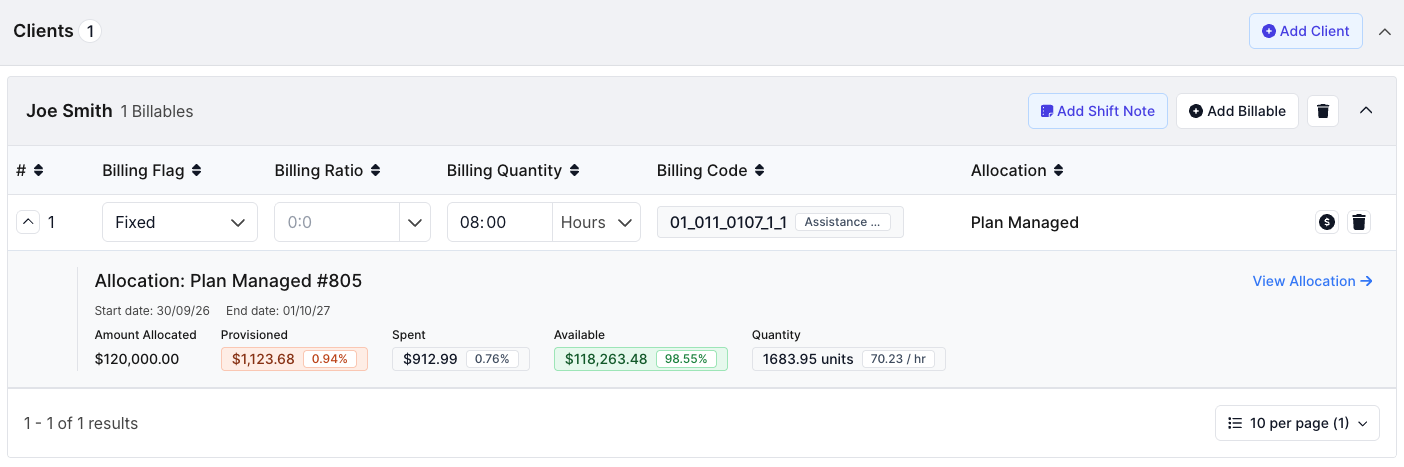Click the 1 Billables label
Screen dimensions: 1404x467
pyautogui.click(x=157, y=111)
